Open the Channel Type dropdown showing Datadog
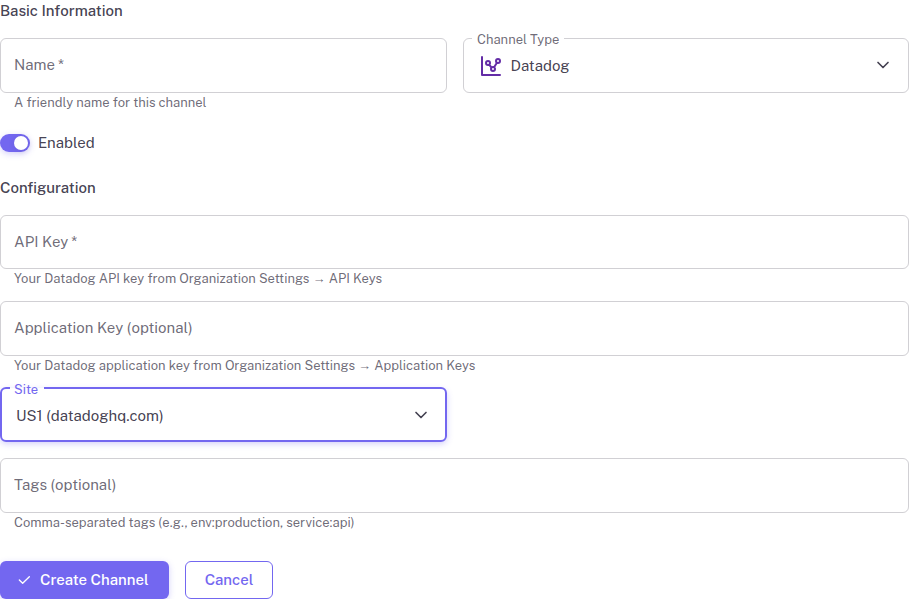Viewport: 909px width, 599px height. click(686, 65)
